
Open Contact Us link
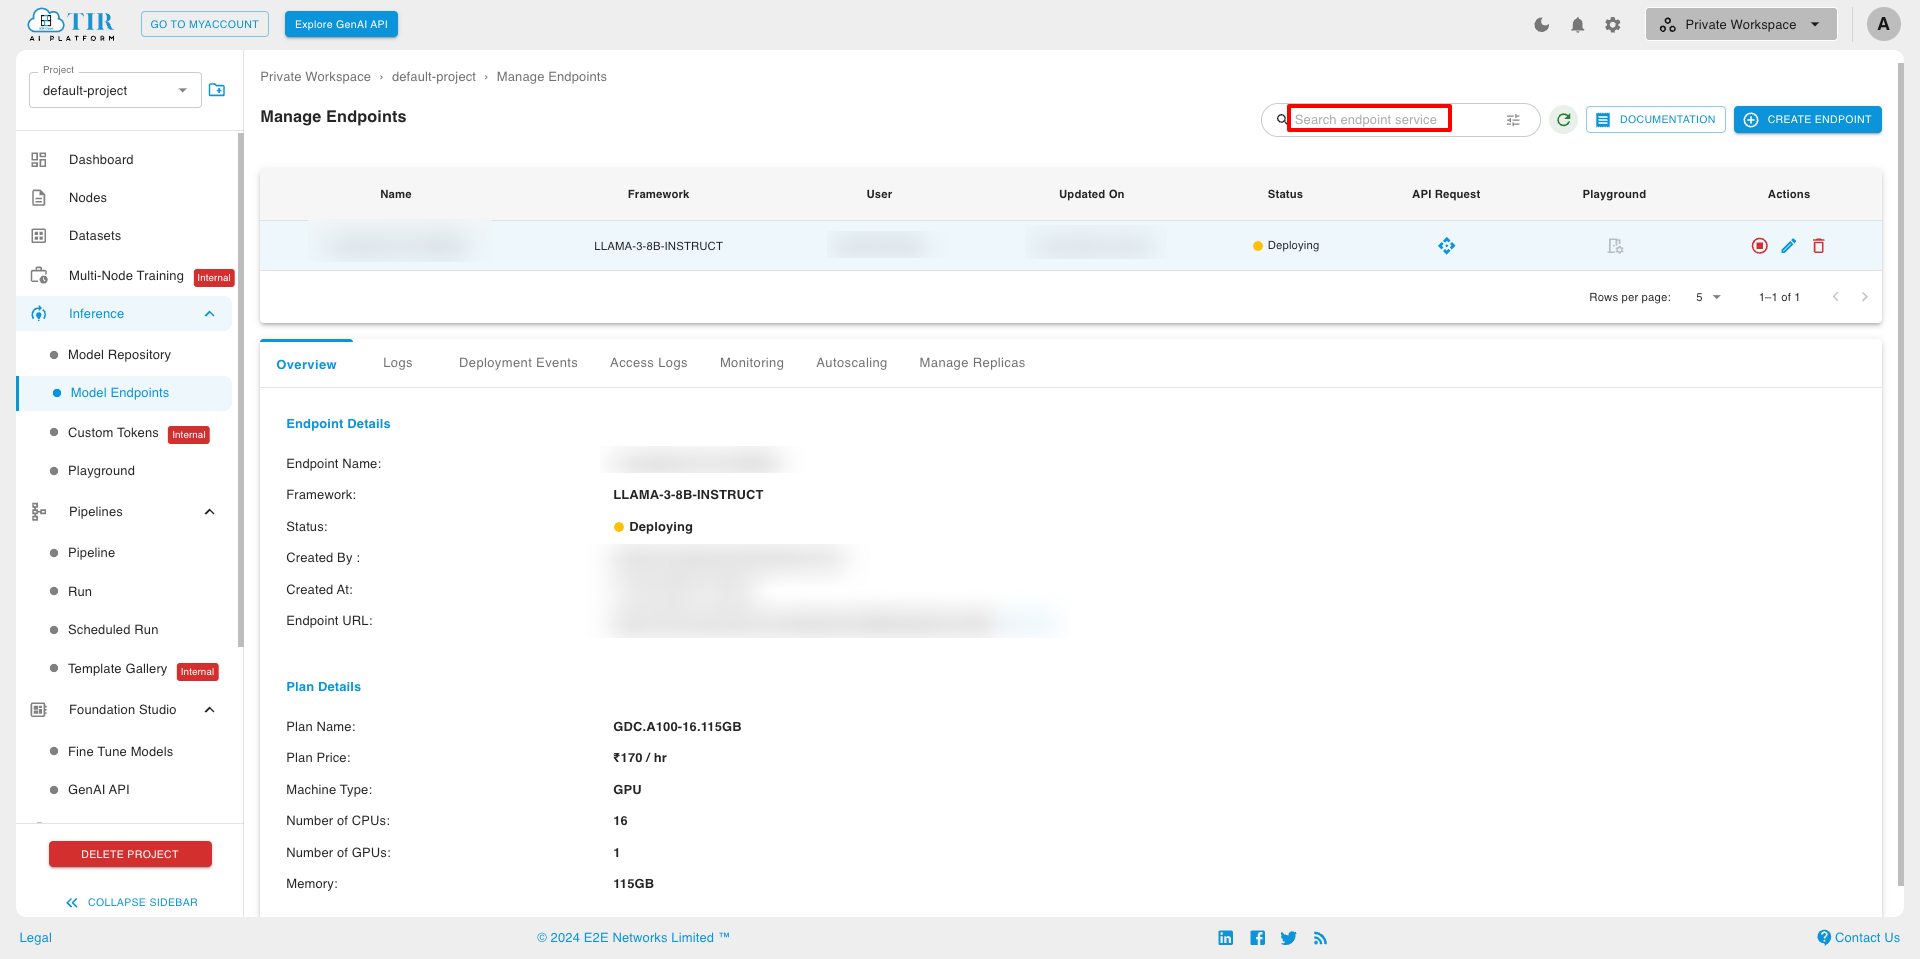(1858, 938)
